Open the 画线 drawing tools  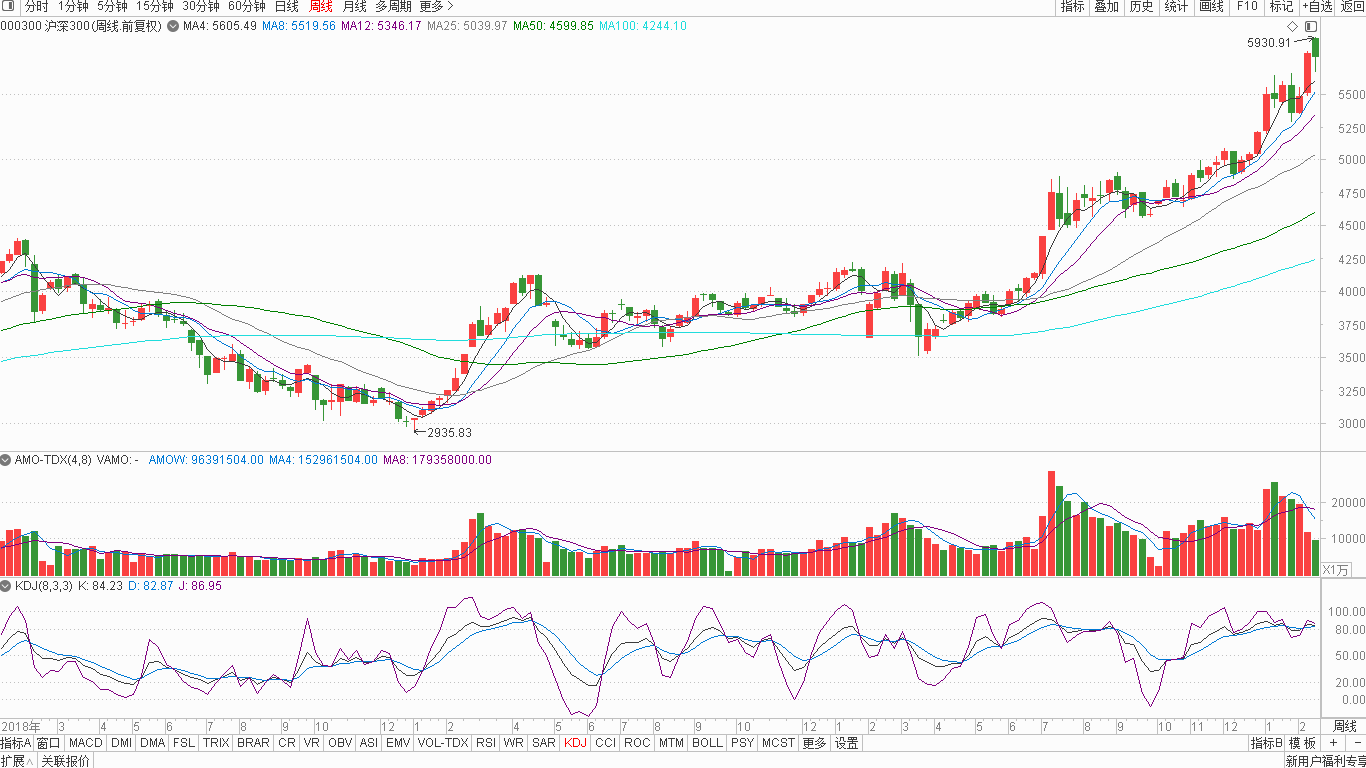1211,6
